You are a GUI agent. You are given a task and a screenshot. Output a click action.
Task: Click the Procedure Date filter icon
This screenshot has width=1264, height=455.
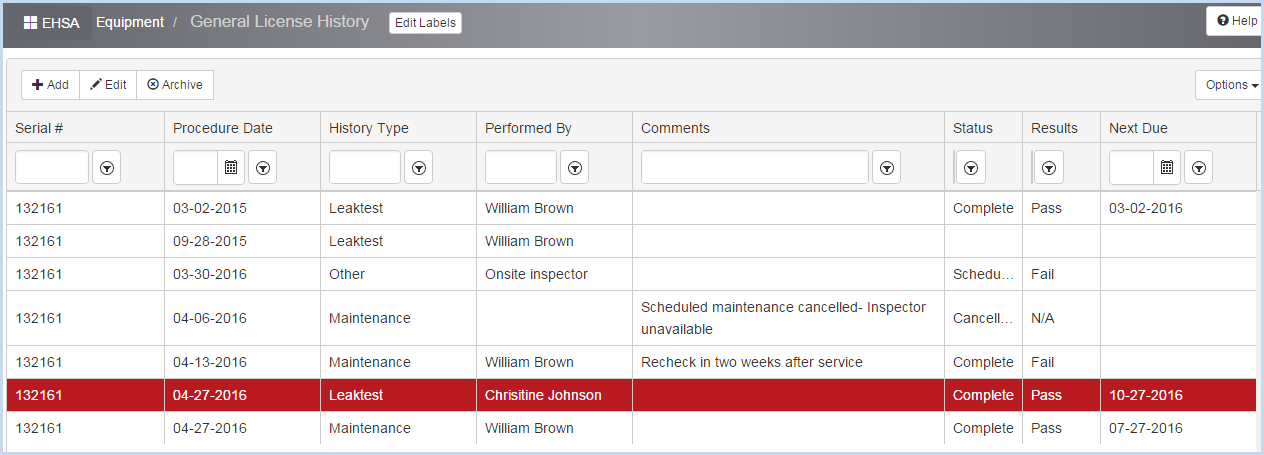point(262,168)
